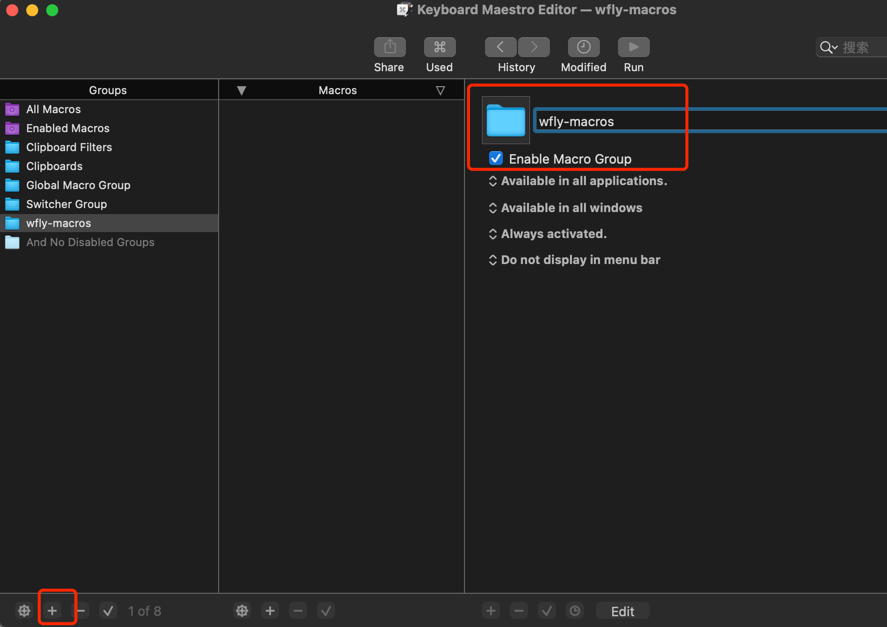Select Switcher Group
Image resolution: width=887 pixels, height=627 pixels.
pyautogui.click(x=109, y=204)
